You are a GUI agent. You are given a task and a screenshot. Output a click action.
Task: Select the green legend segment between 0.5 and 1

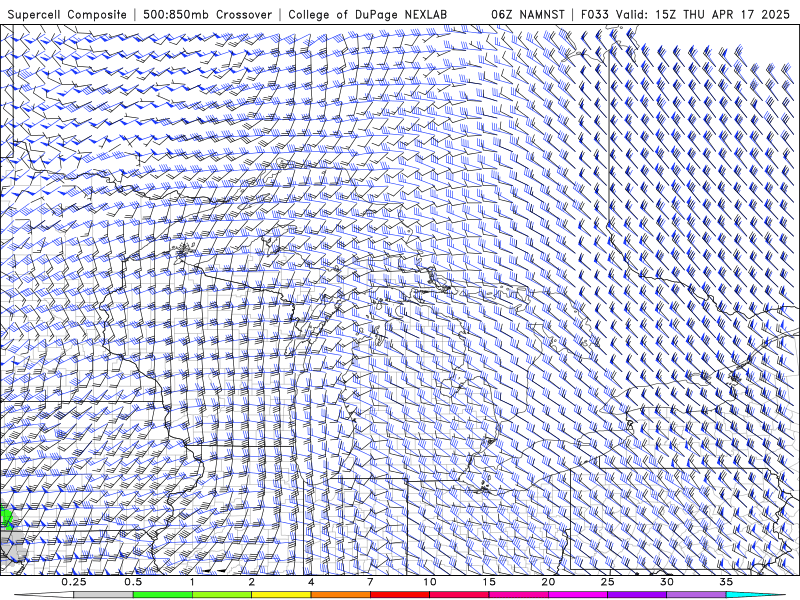163,595
